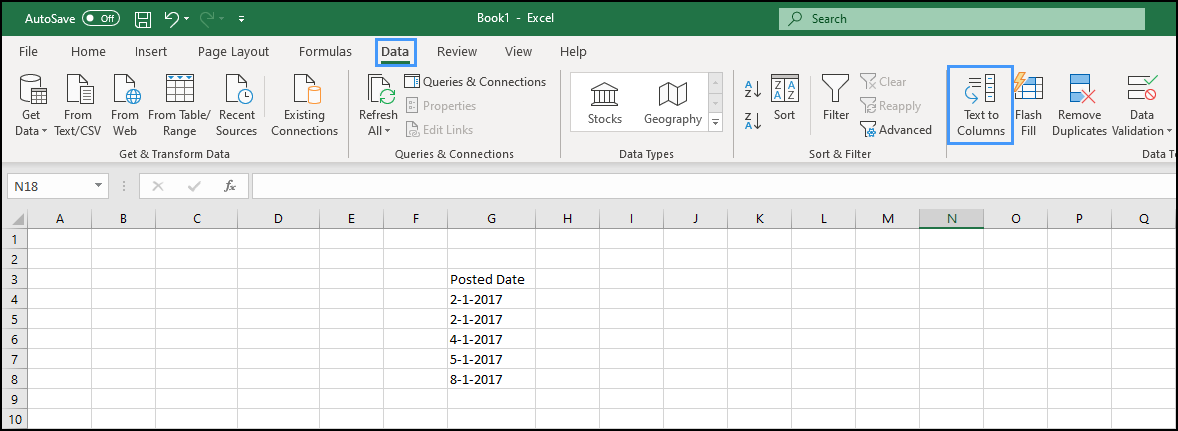Select column N header
The image size is (1178, 431).
click(x=951, y=219)
